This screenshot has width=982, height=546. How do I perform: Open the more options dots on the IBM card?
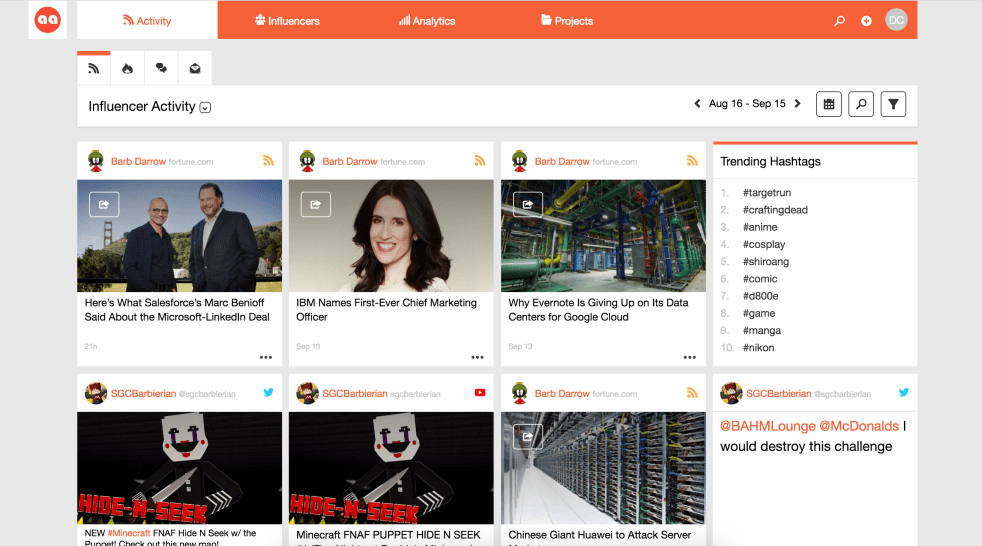[477, 357]
